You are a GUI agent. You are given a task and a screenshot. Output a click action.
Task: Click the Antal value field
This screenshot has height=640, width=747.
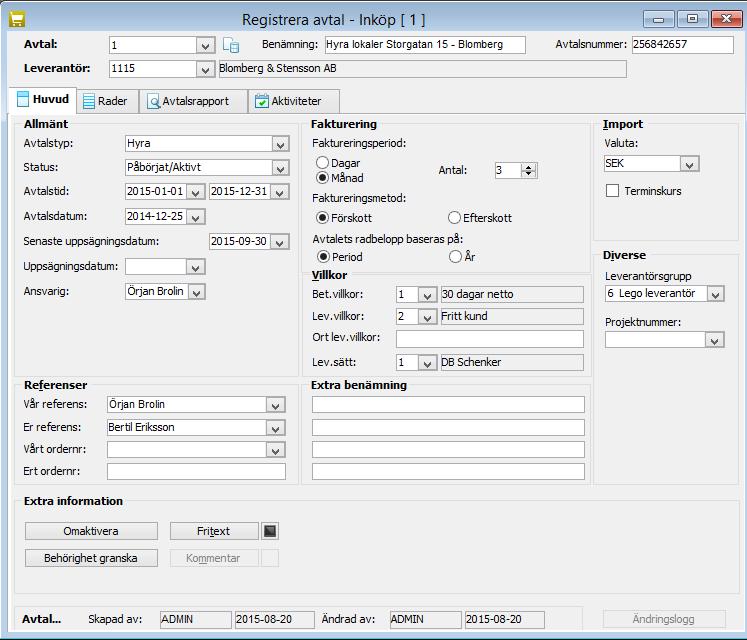[x=508, y=170]
